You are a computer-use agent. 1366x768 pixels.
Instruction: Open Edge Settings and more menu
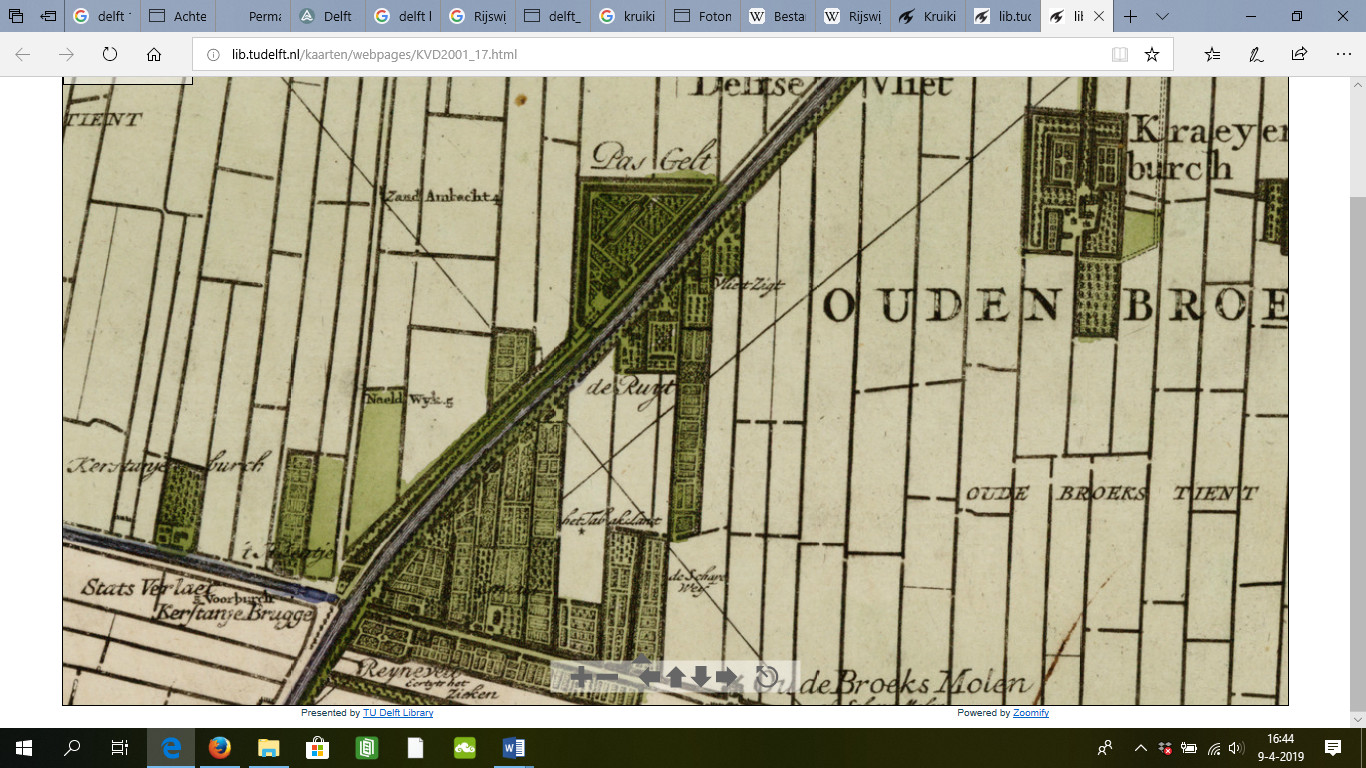[1342, 54]
